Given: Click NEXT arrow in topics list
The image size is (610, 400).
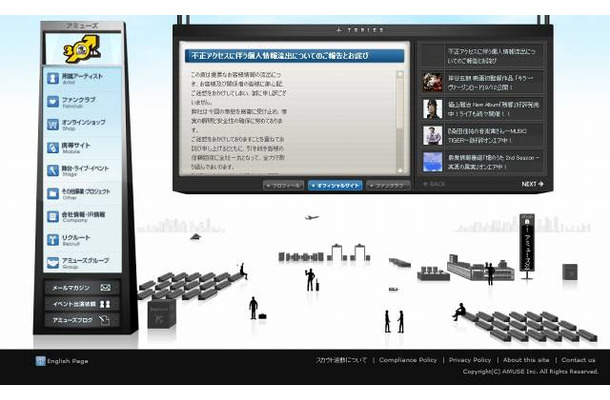Looking at the screenshot, I should pyautogui.click(x=532, y=184).
